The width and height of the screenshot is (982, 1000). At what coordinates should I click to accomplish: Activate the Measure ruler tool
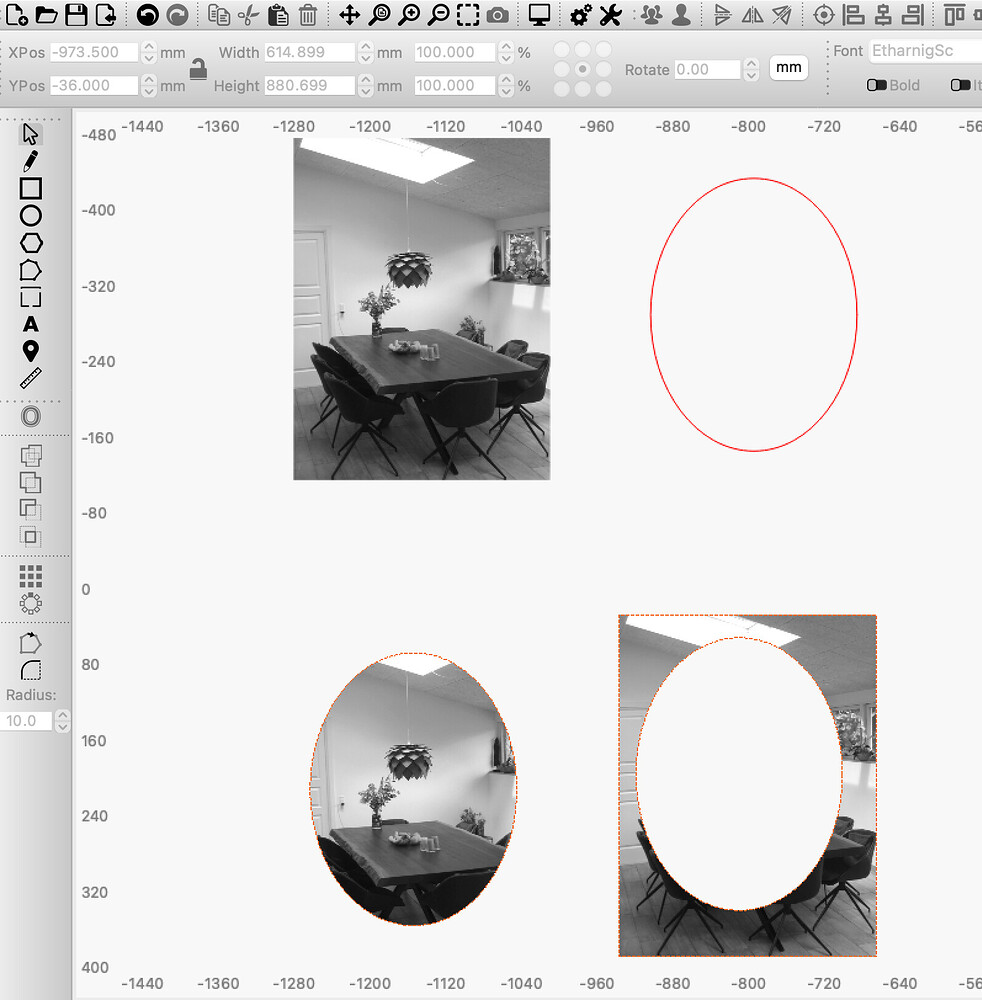click(31, 378)
